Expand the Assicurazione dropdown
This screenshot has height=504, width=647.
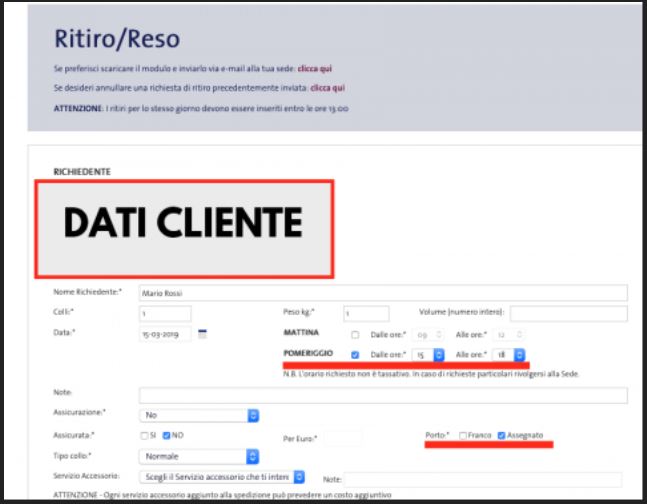(x=199, y=414)
